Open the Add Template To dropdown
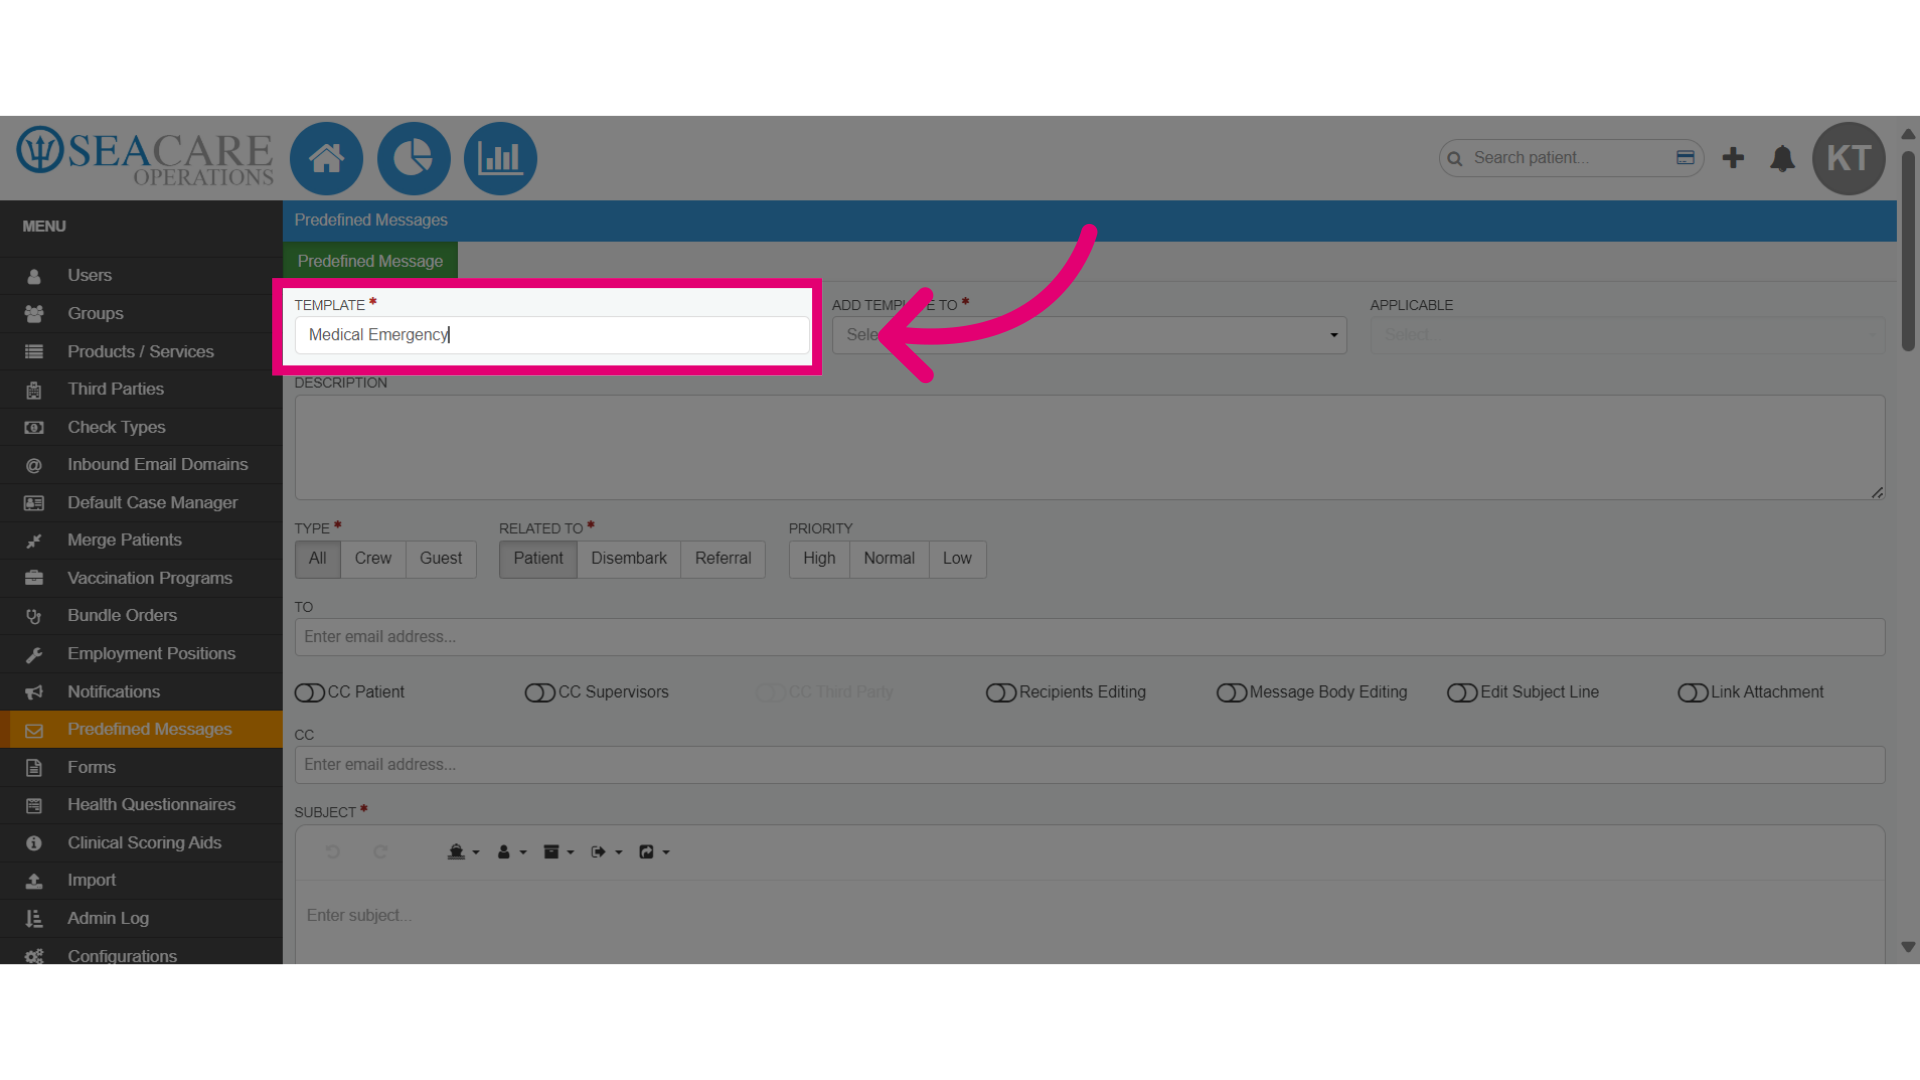 point(1089,335)
